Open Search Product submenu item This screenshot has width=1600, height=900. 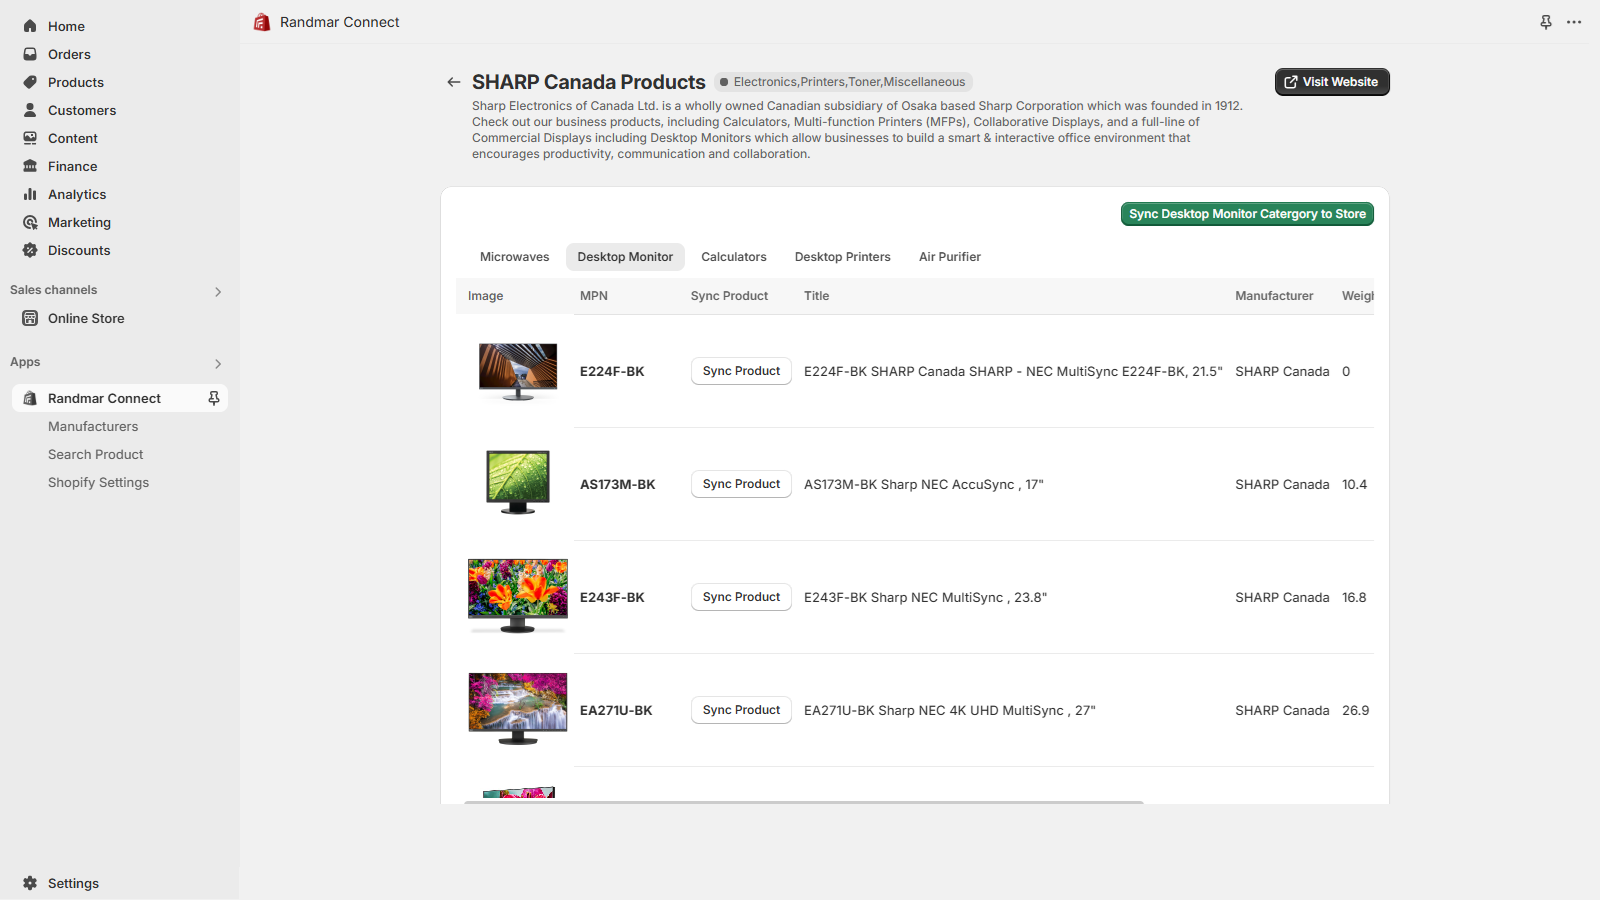pos(96,454)
